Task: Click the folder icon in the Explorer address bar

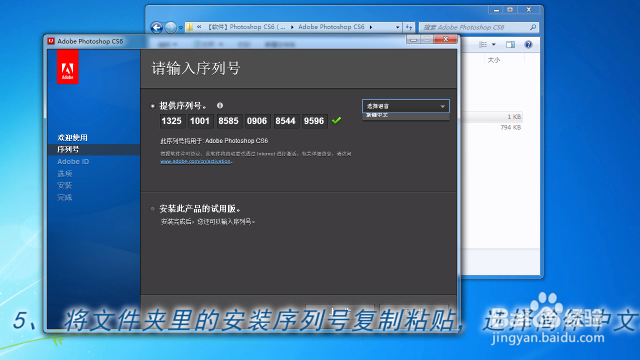Action: point(190,27)
